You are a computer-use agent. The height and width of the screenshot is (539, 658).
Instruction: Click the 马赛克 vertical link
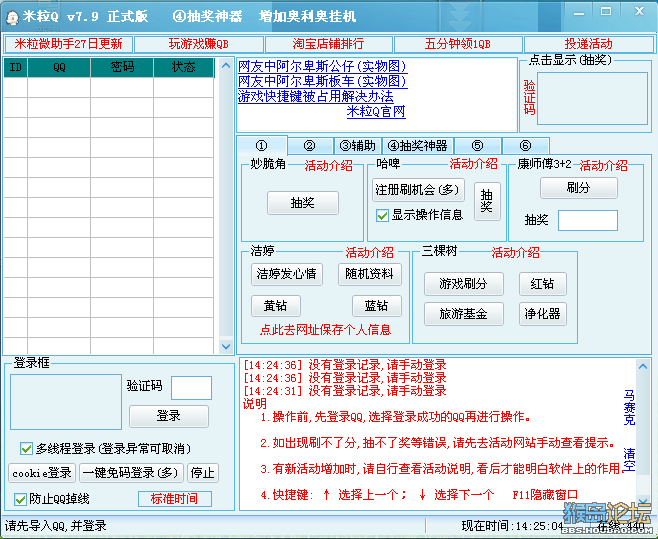pos(629,407)
